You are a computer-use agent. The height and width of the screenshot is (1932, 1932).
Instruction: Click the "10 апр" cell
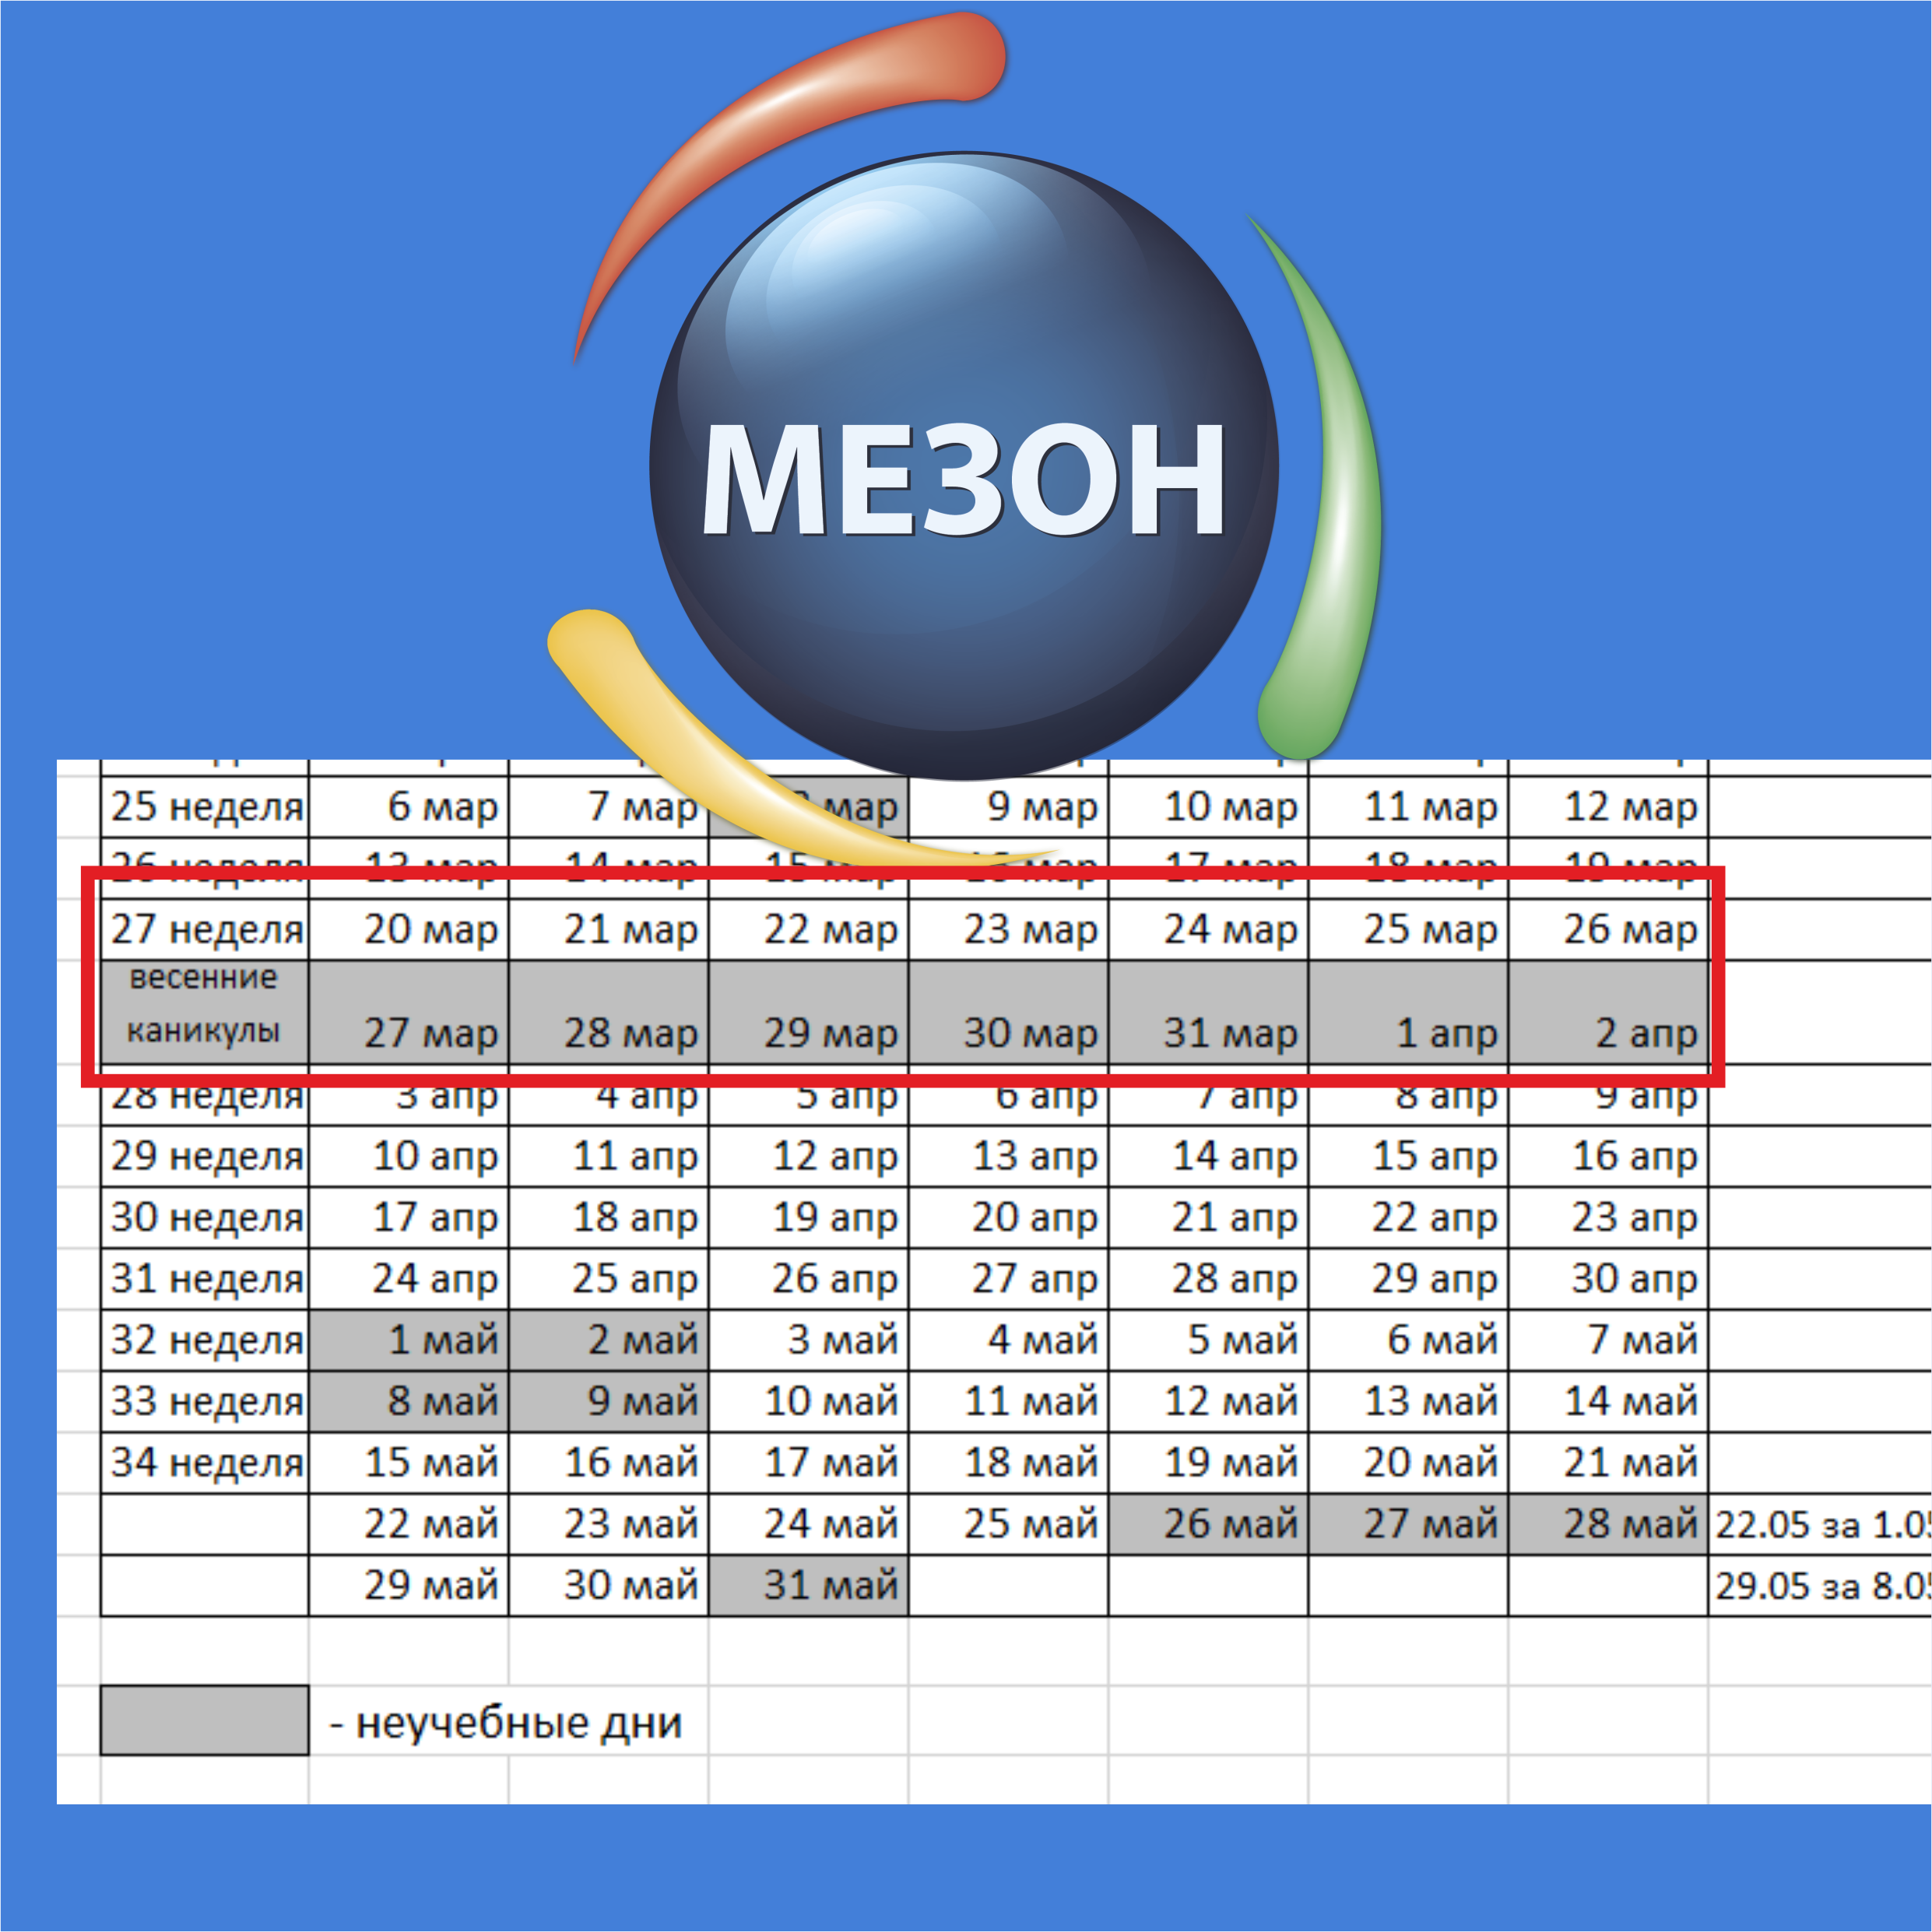coord(409,1157)
